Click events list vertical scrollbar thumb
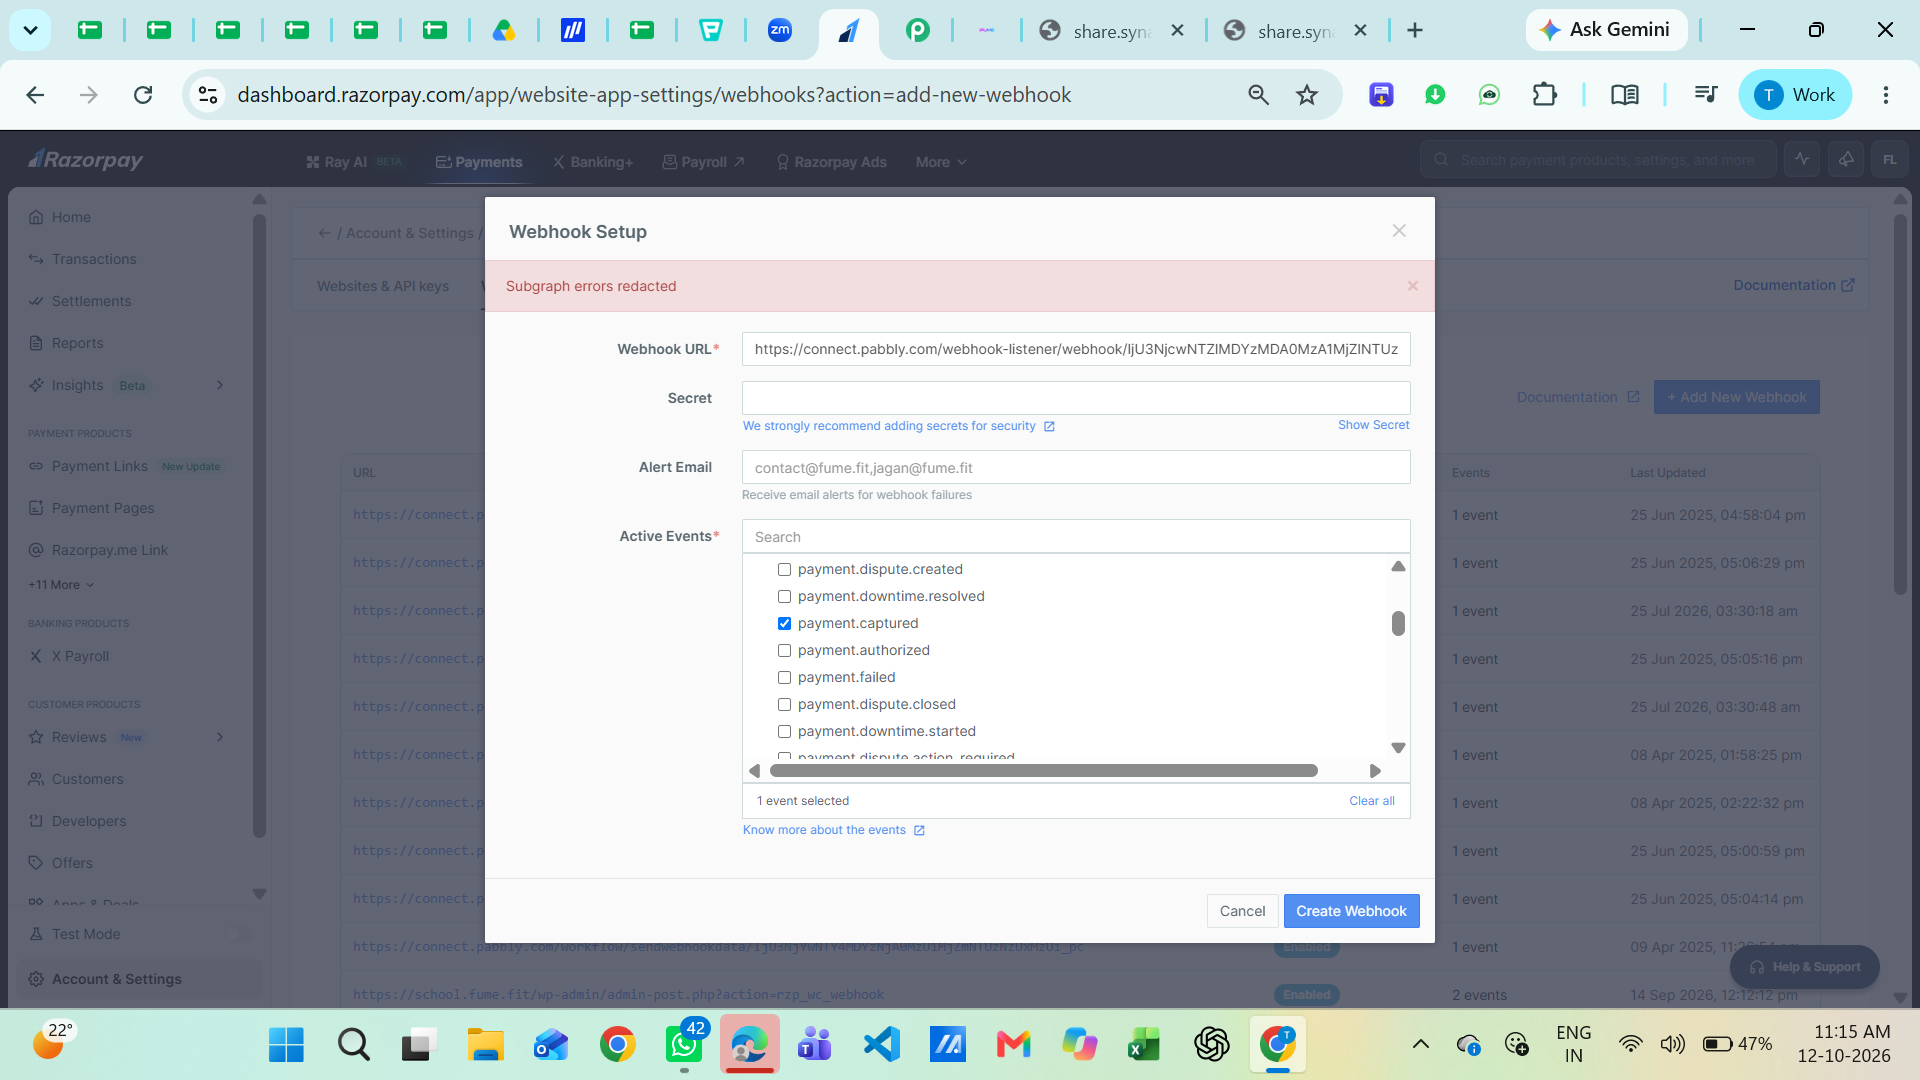 click(x=1398, y=623)
